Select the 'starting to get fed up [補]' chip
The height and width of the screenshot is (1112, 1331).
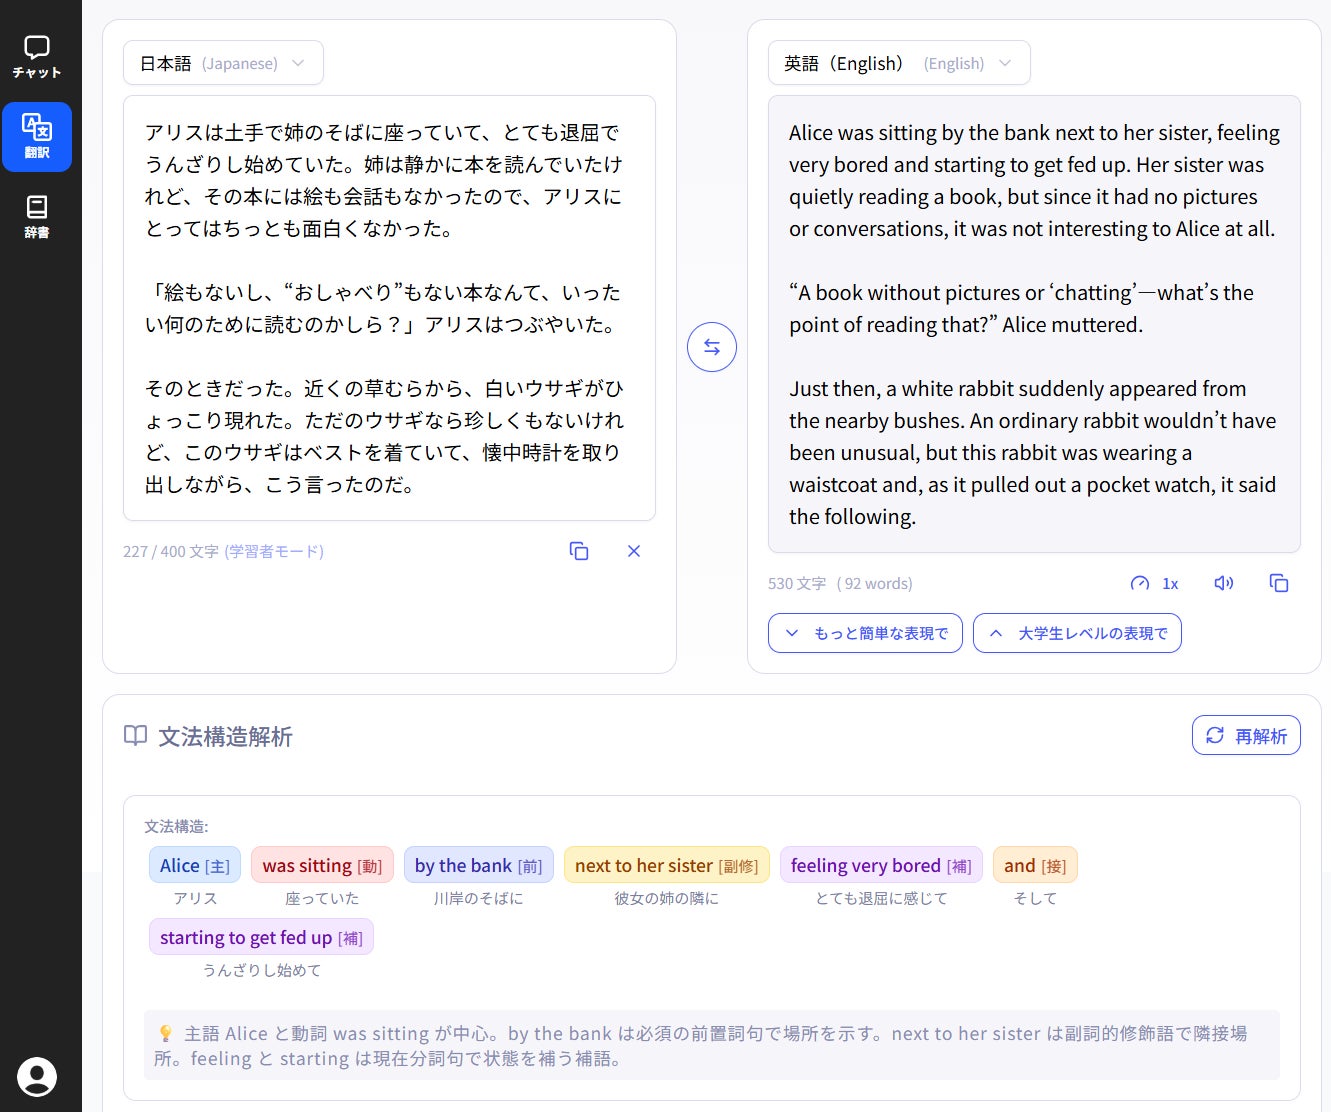[261, 938]
